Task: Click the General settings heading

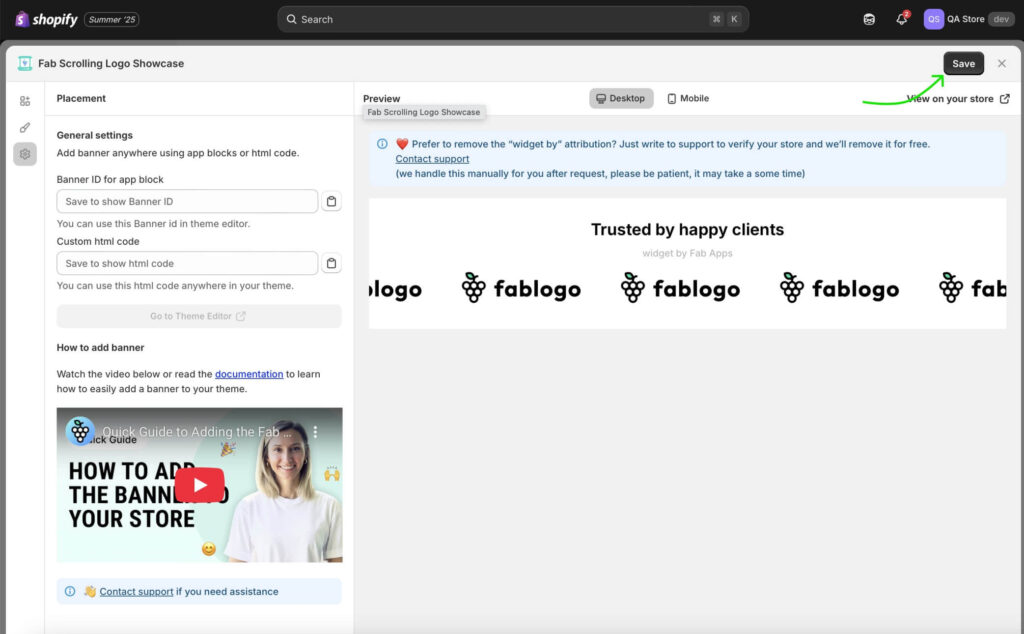Action: coord(95,135)
